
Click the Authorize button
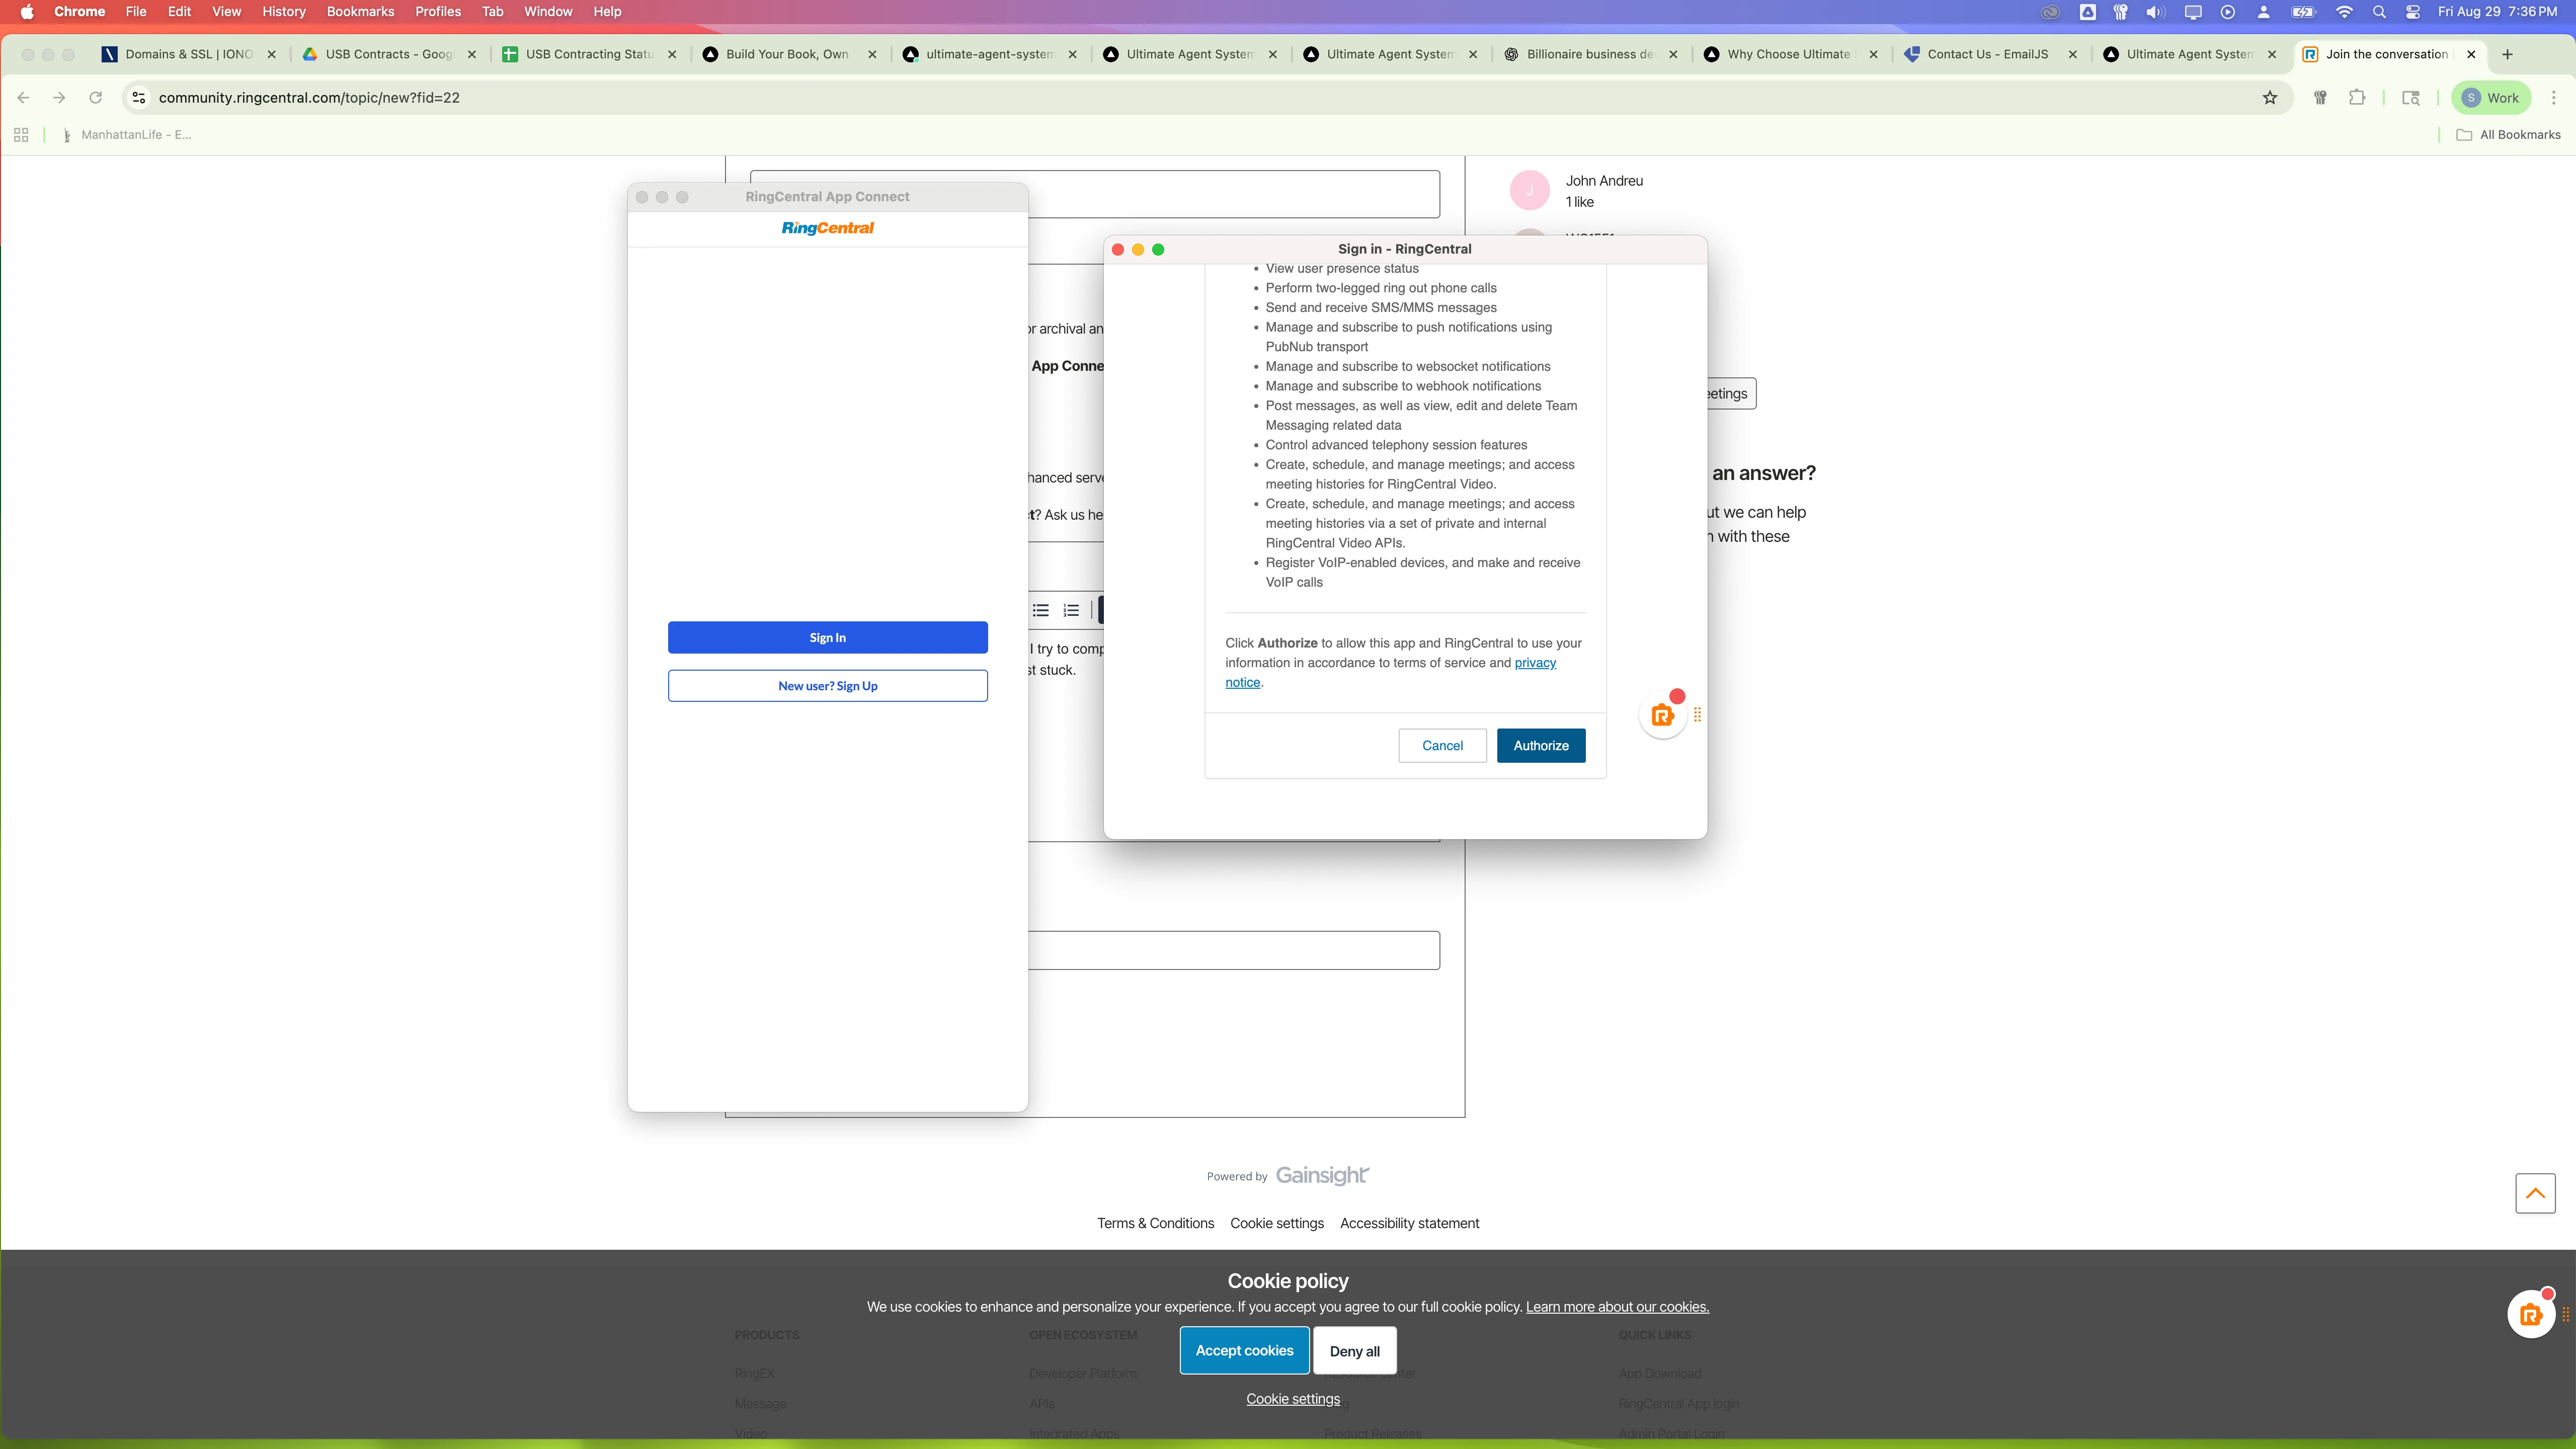pos(1540,746)
